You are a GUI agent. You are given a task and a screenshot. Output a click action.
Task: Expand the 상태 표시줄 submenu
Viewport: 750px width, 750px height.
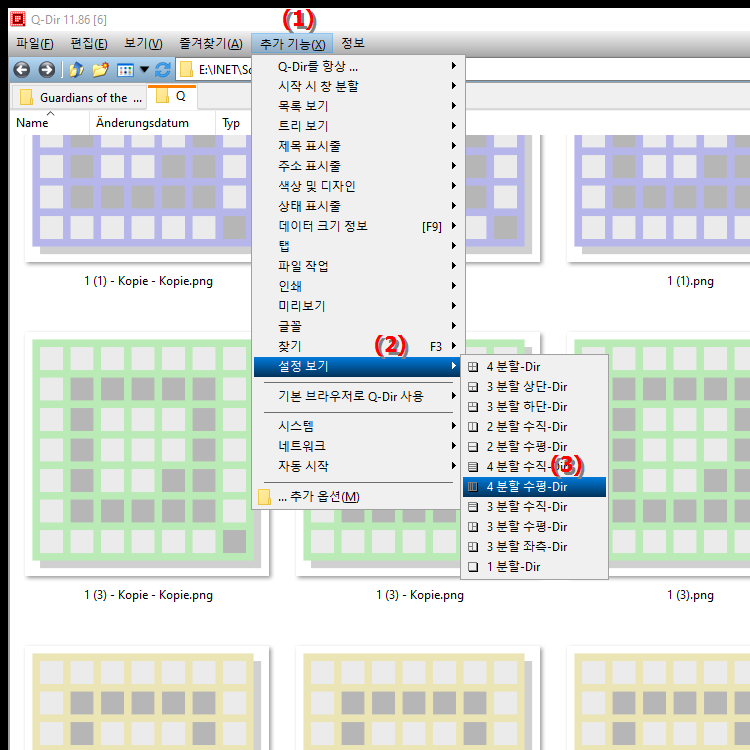(x=358, y=206)
